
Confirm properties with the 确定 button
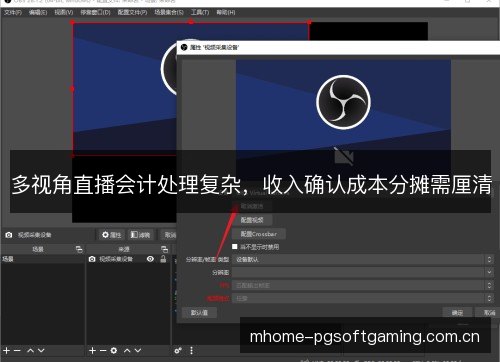(x=457, y=313)
